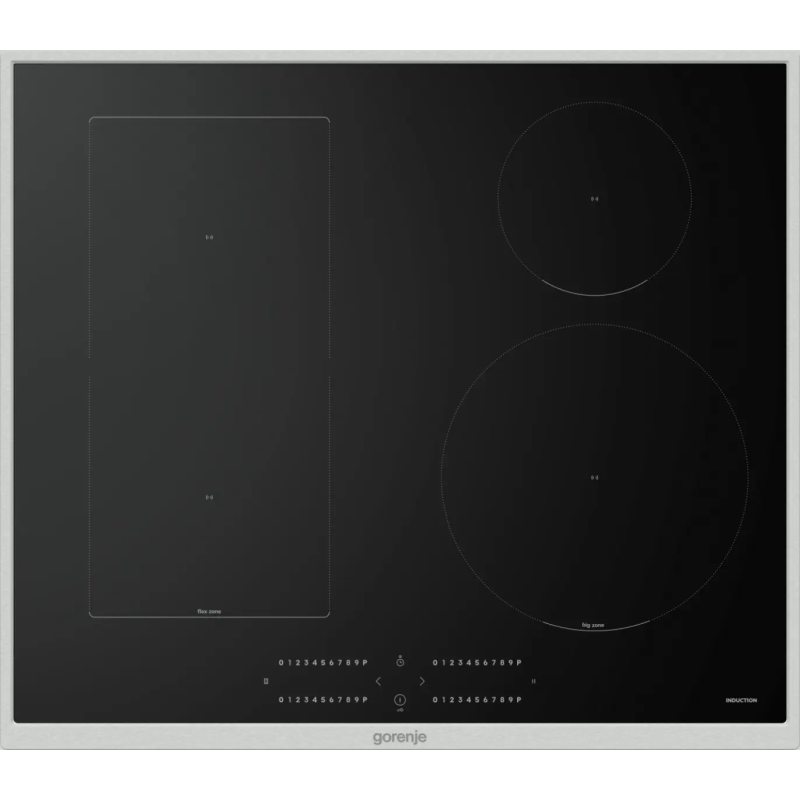The height and width of the screenshot is (800, 800).
Task: Tap the right chevron arrow key
Action: (x=422, y=681)
